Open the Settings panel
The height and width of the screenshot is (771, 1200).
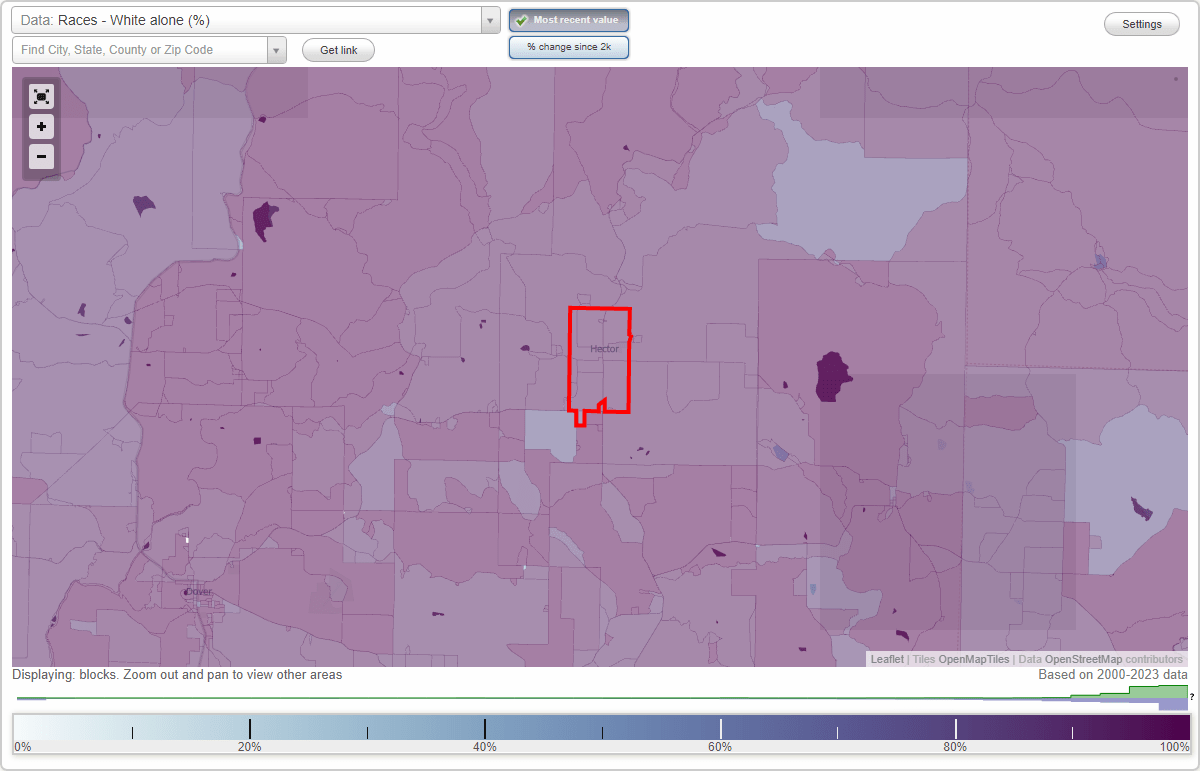click(1141, 23)
